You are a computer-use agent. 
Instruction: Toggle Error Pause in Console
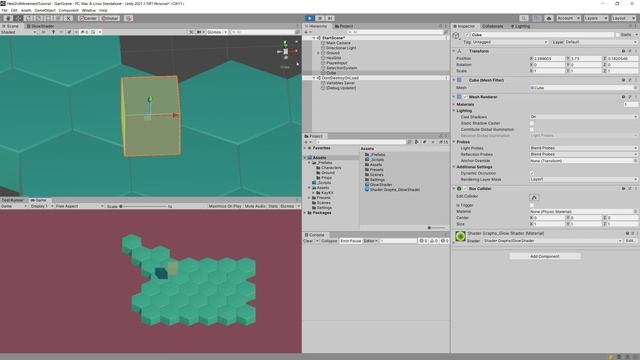click(351, 241)
